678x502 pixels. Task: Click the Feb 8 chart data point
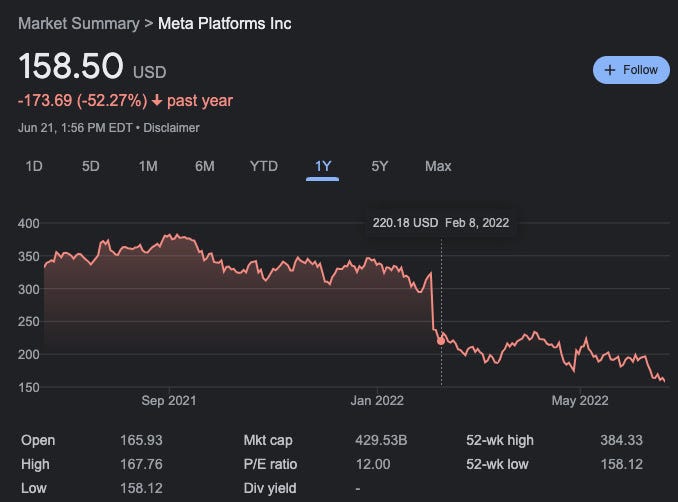coord(441,341)
